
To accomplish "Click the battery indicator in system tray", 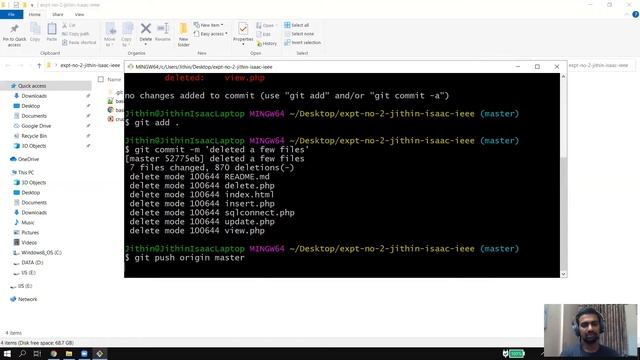I will pyautogui.click(x=516, y=354).
